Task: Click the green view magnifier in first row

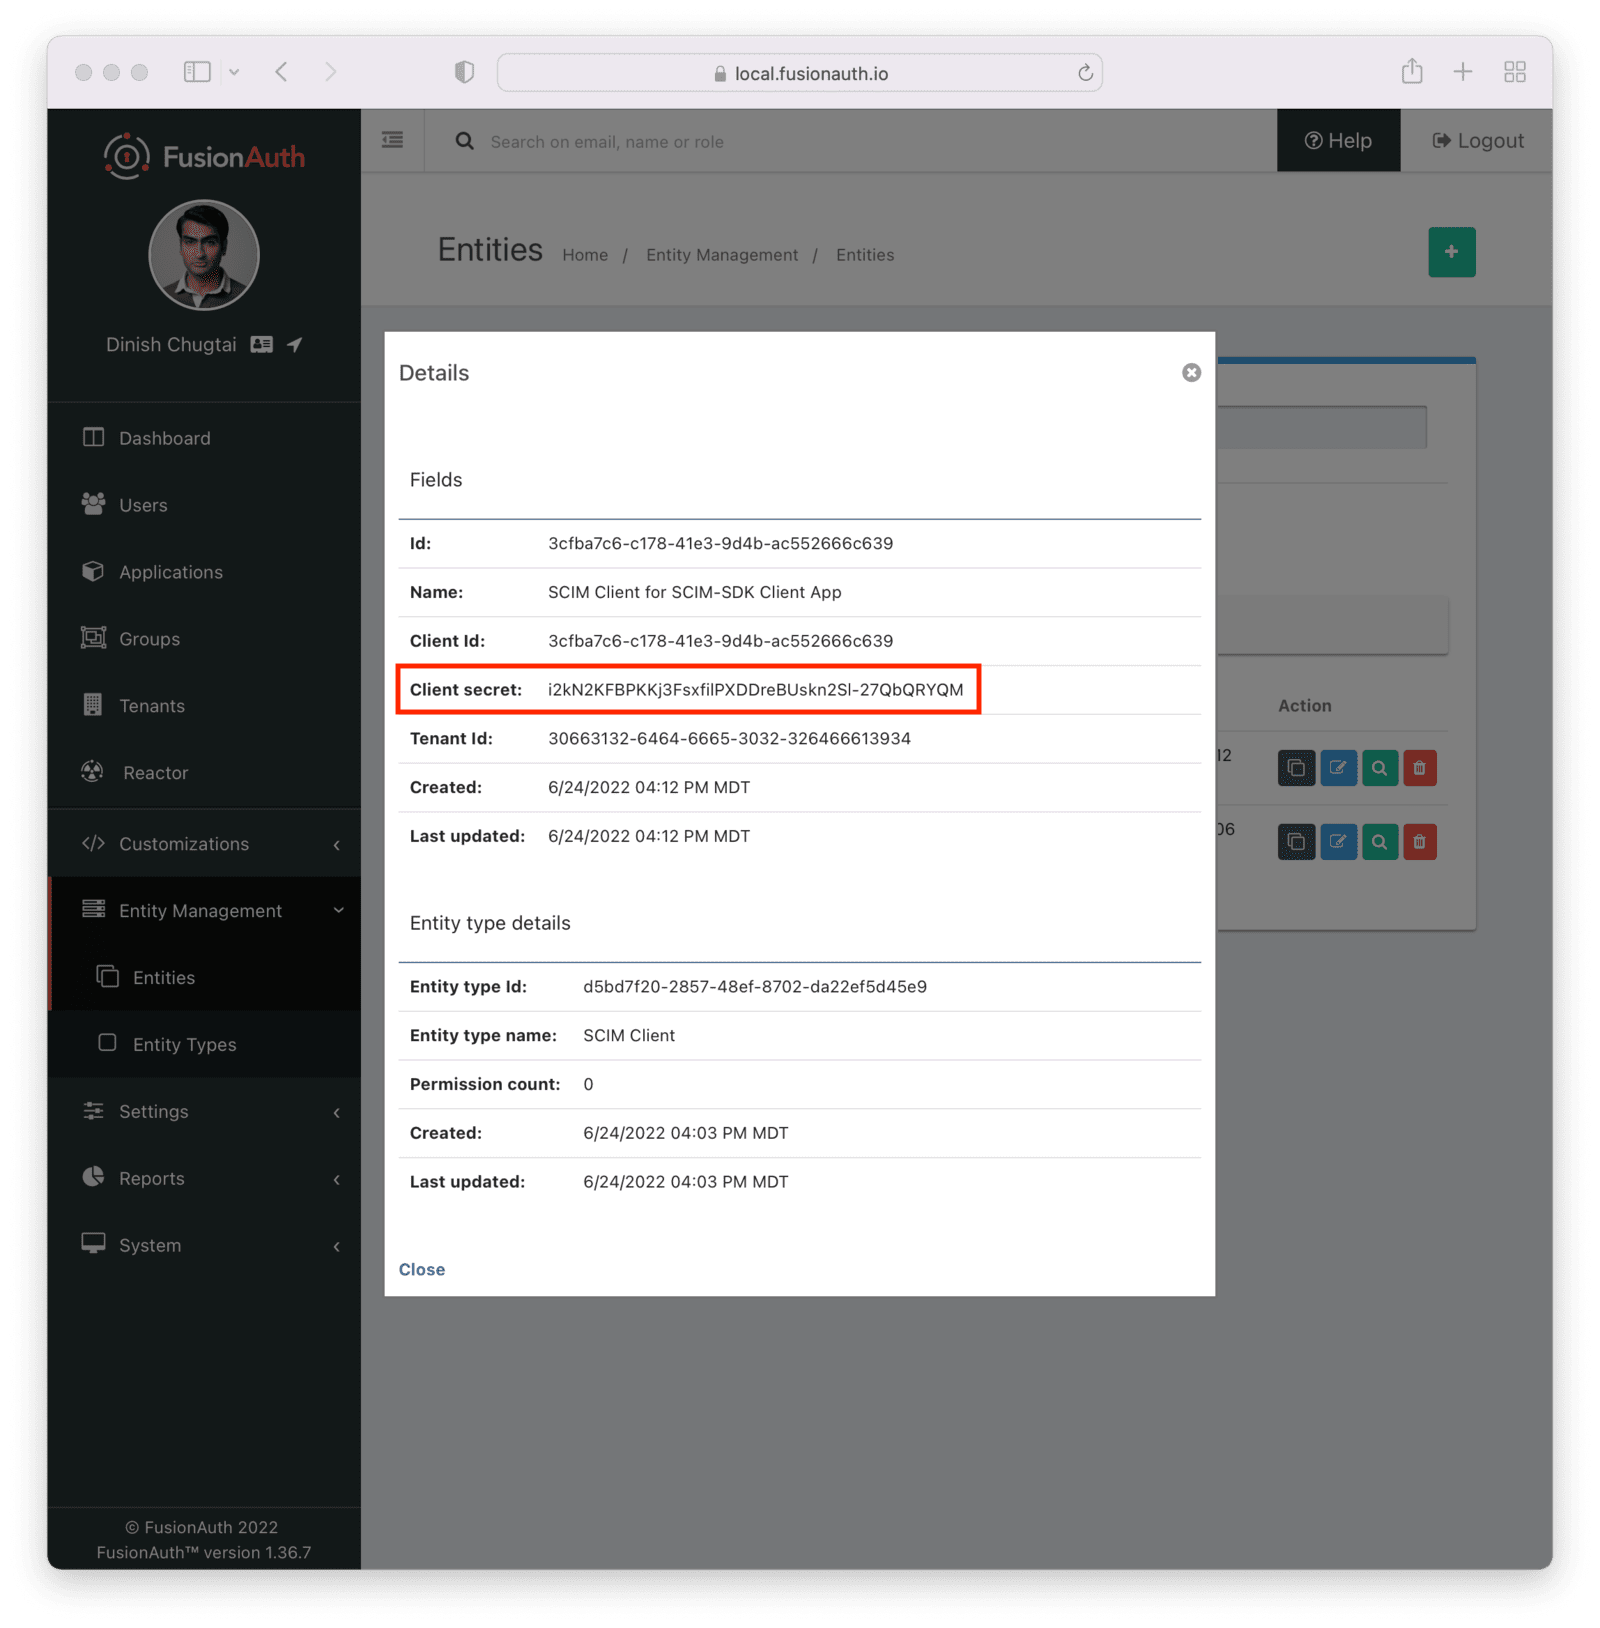Action: pyautogui.click(x=1379, y=768)
